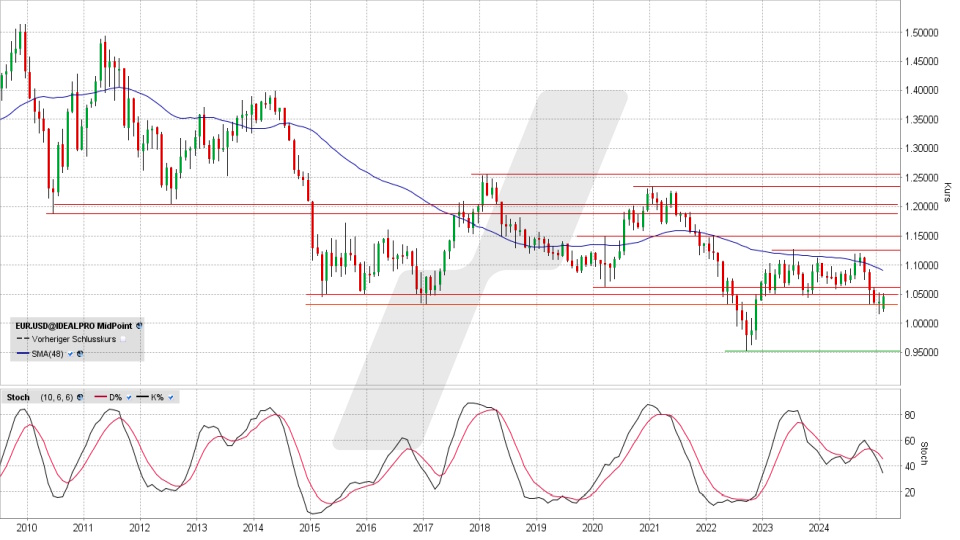Image resolution: width=960 pixels, height=540 pixels.
Task: Open settings icon next to SMA(48)
Action: [80, 353]
